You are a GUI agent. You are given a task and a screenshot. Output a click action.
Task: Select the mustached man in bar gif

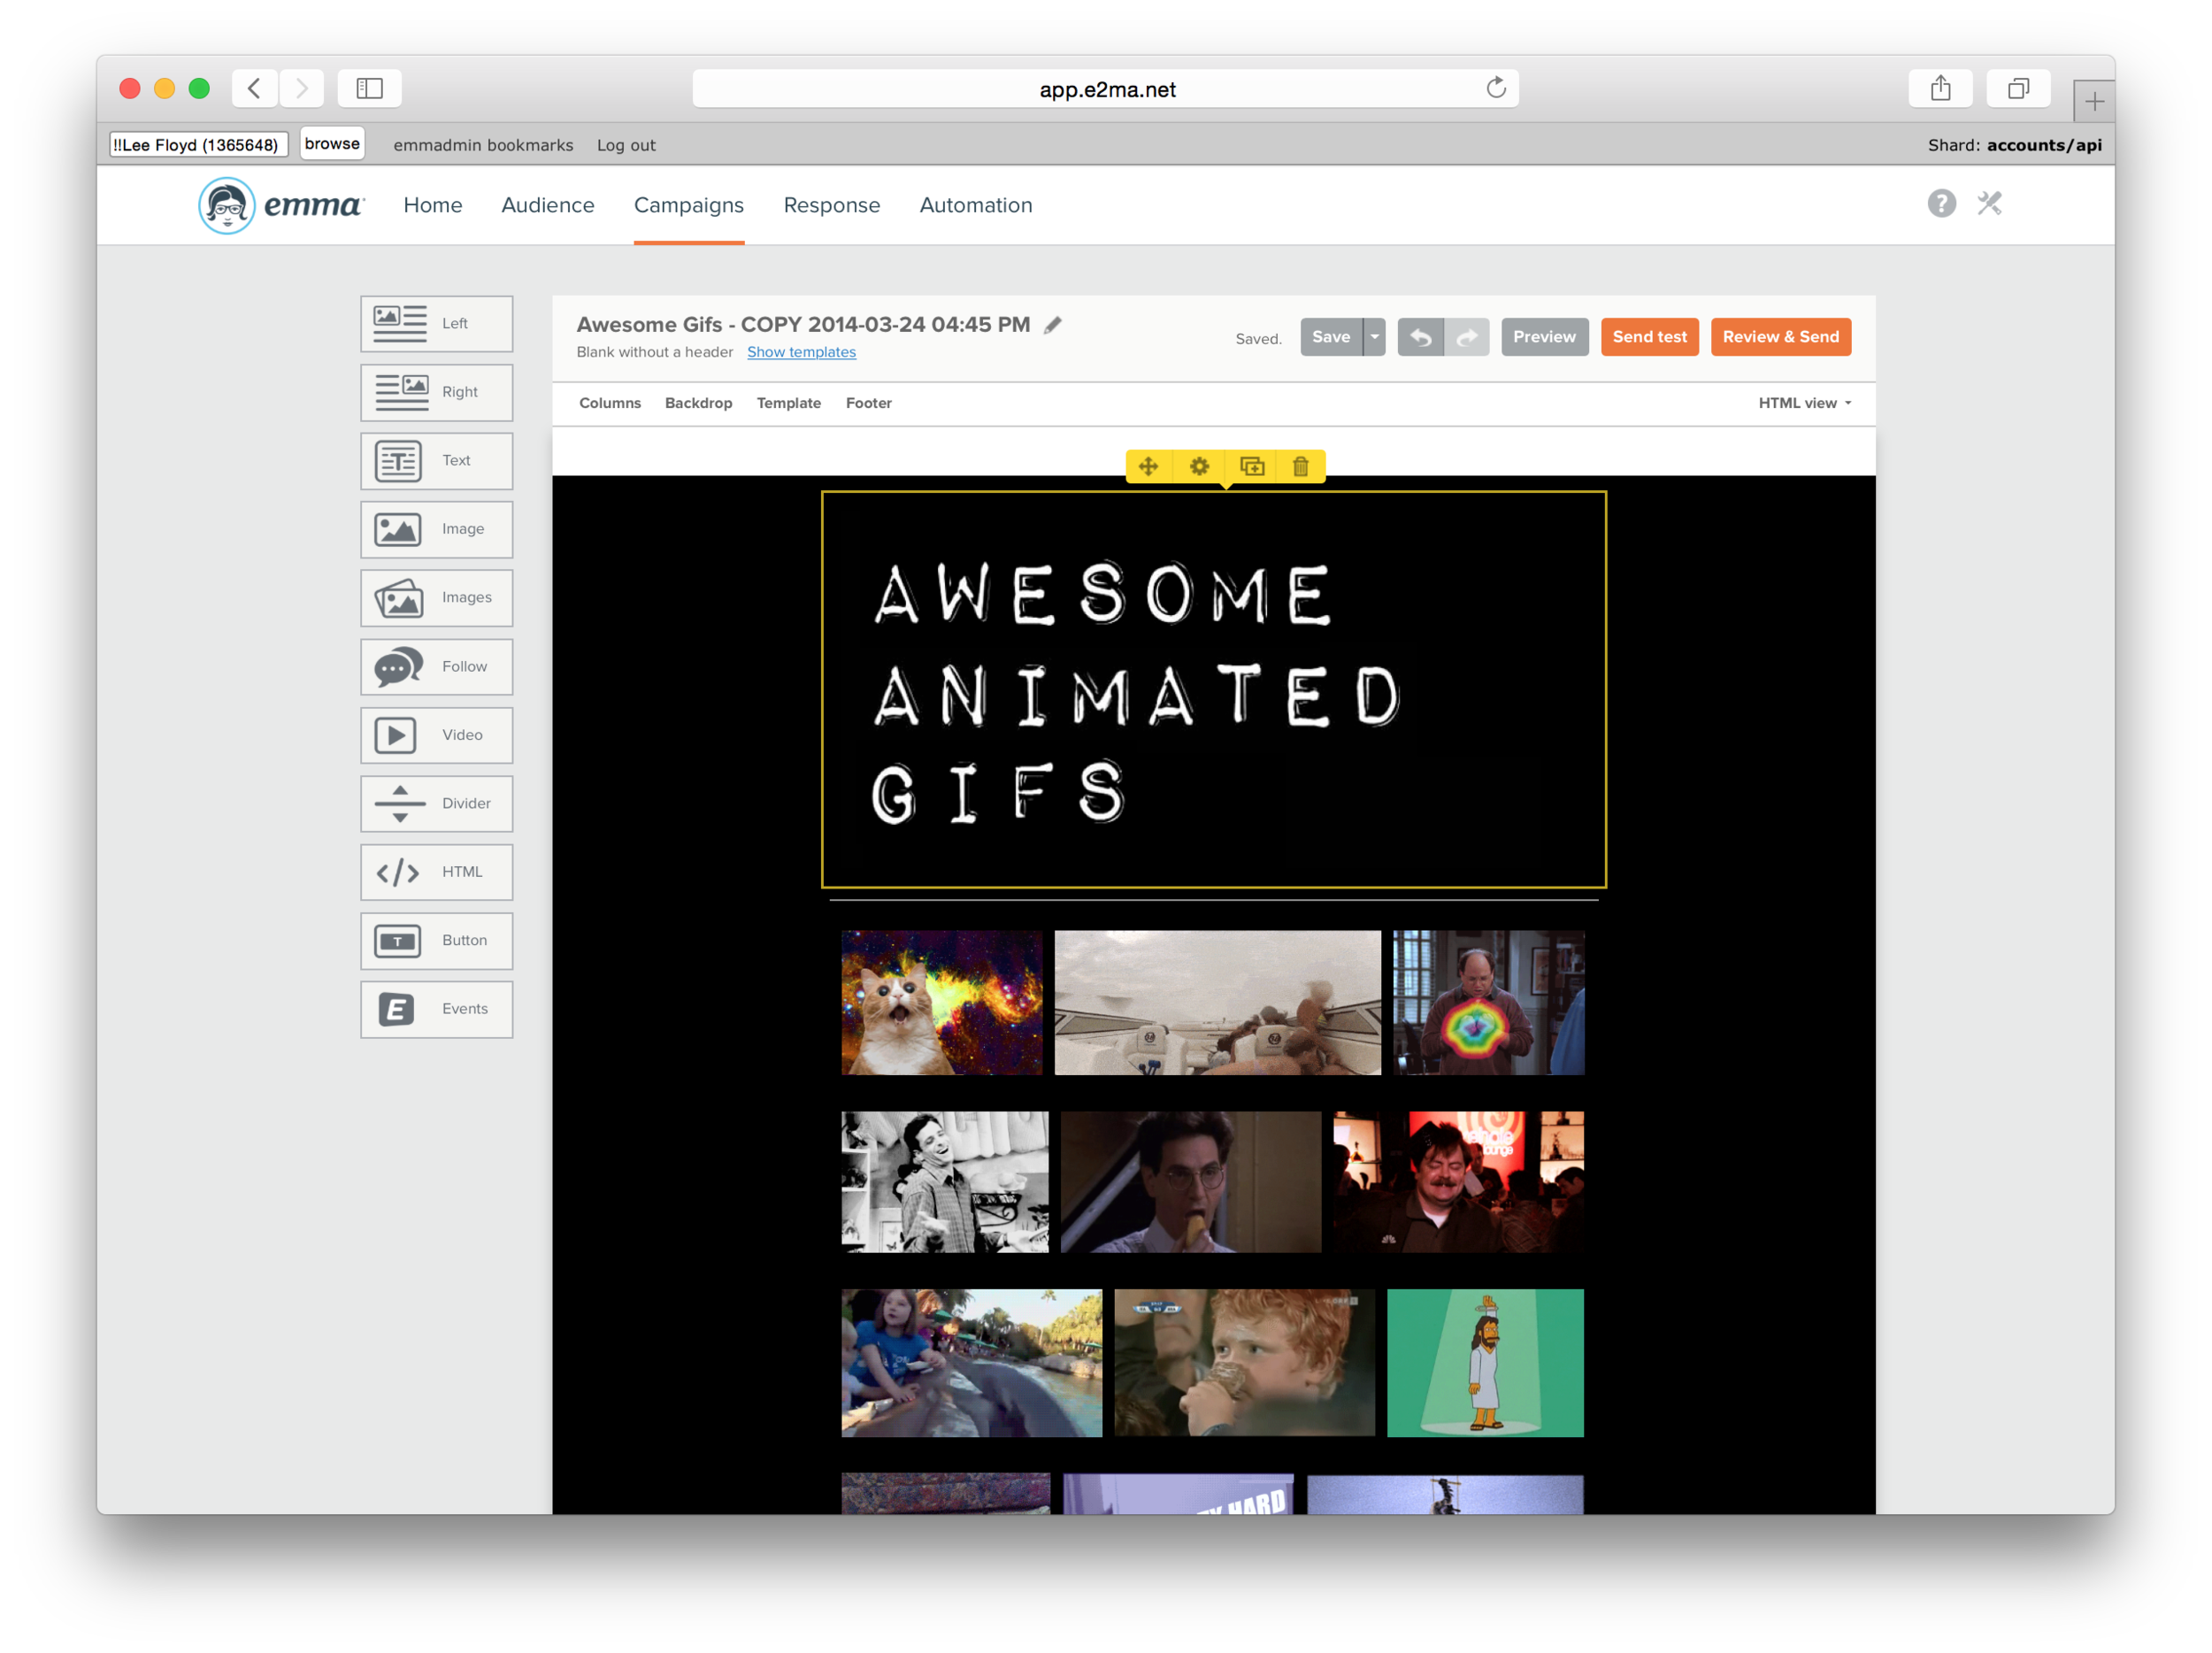pyautogui.click(x=1458, y=1182)
